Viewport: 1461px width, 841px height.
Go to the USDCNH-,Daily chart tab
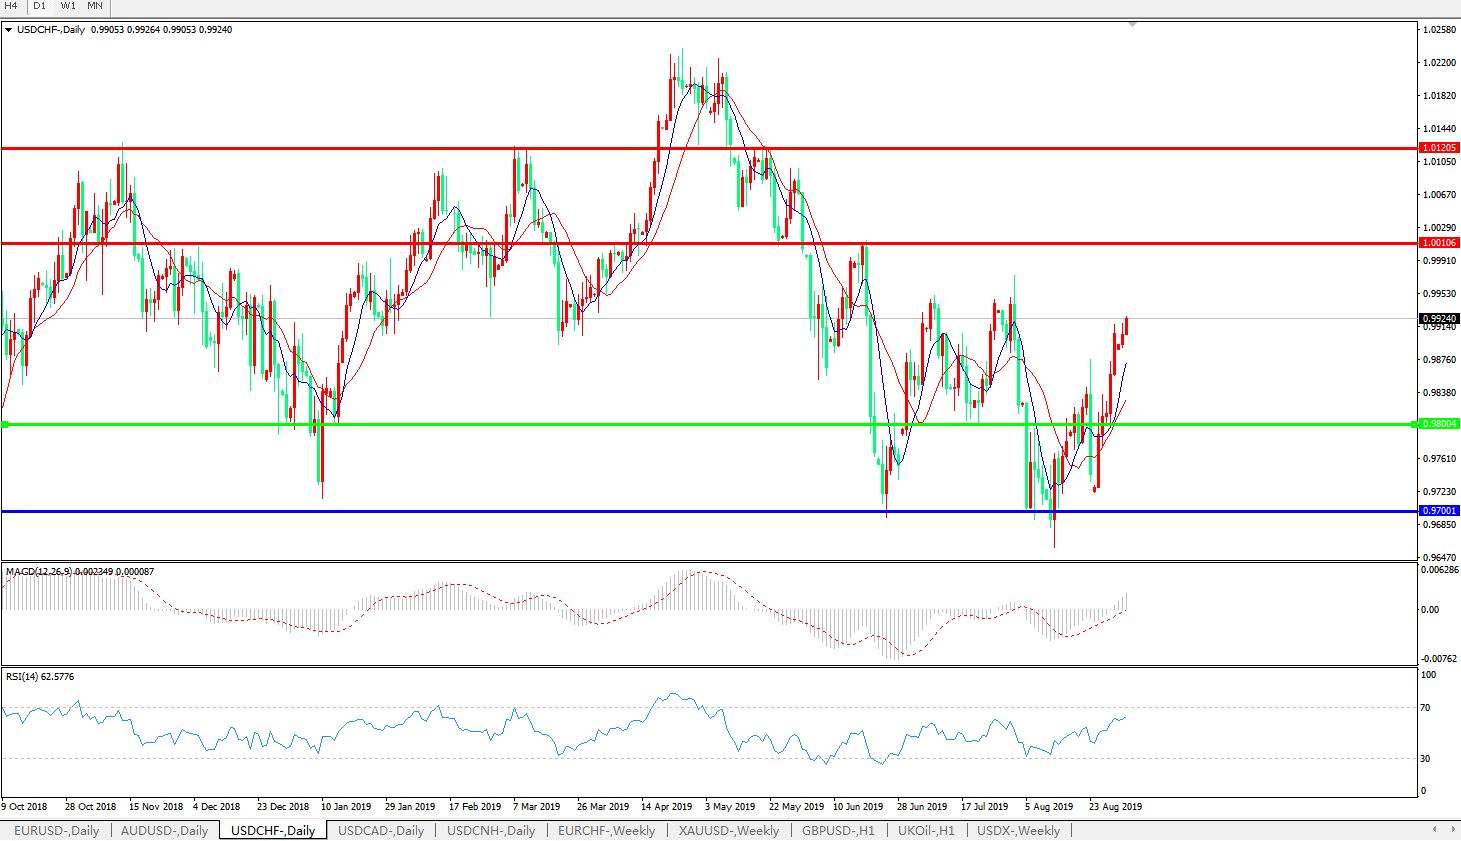coord(490,830)
